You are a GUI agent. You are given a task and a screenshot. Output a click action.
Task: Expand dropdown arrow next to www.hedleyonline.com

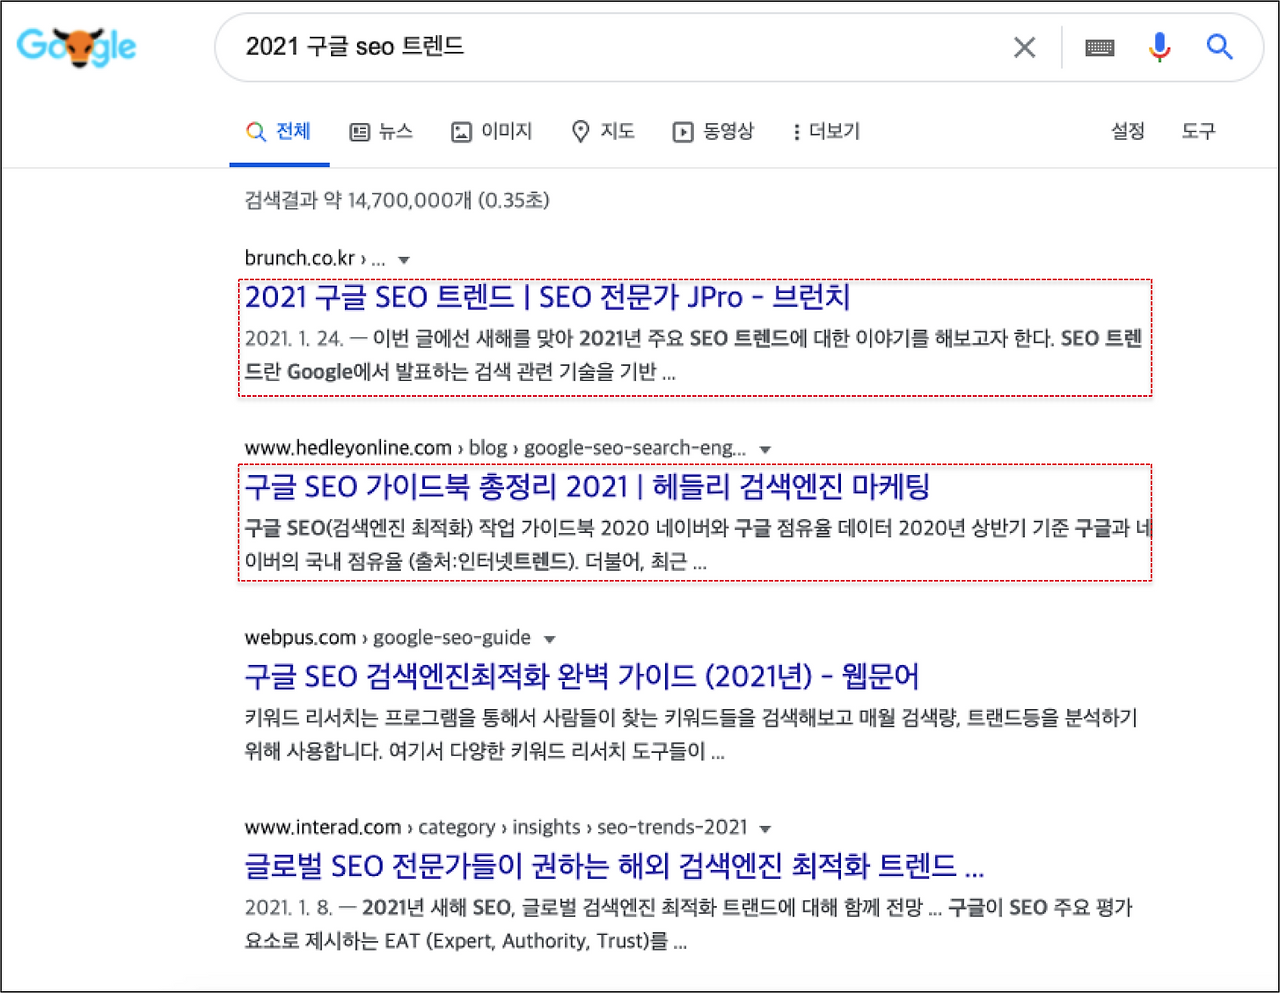click(x=765, y=450)
